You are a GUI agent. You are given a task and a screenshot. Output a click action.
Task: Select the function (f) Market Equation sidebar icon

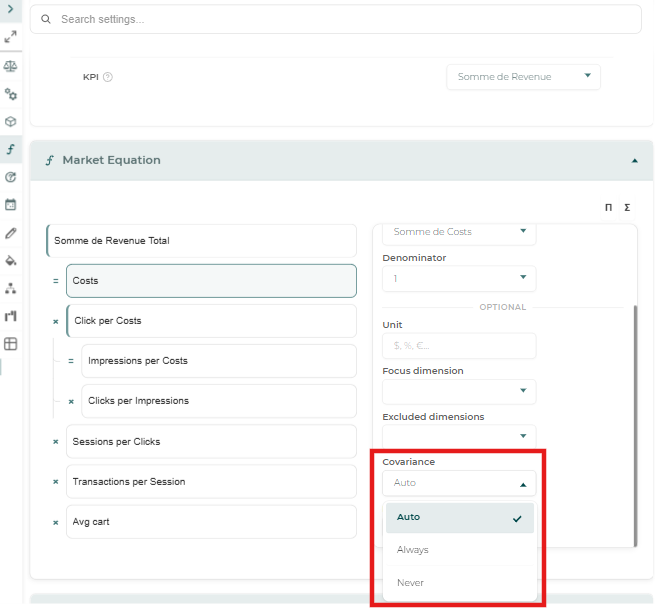[10, 149]
